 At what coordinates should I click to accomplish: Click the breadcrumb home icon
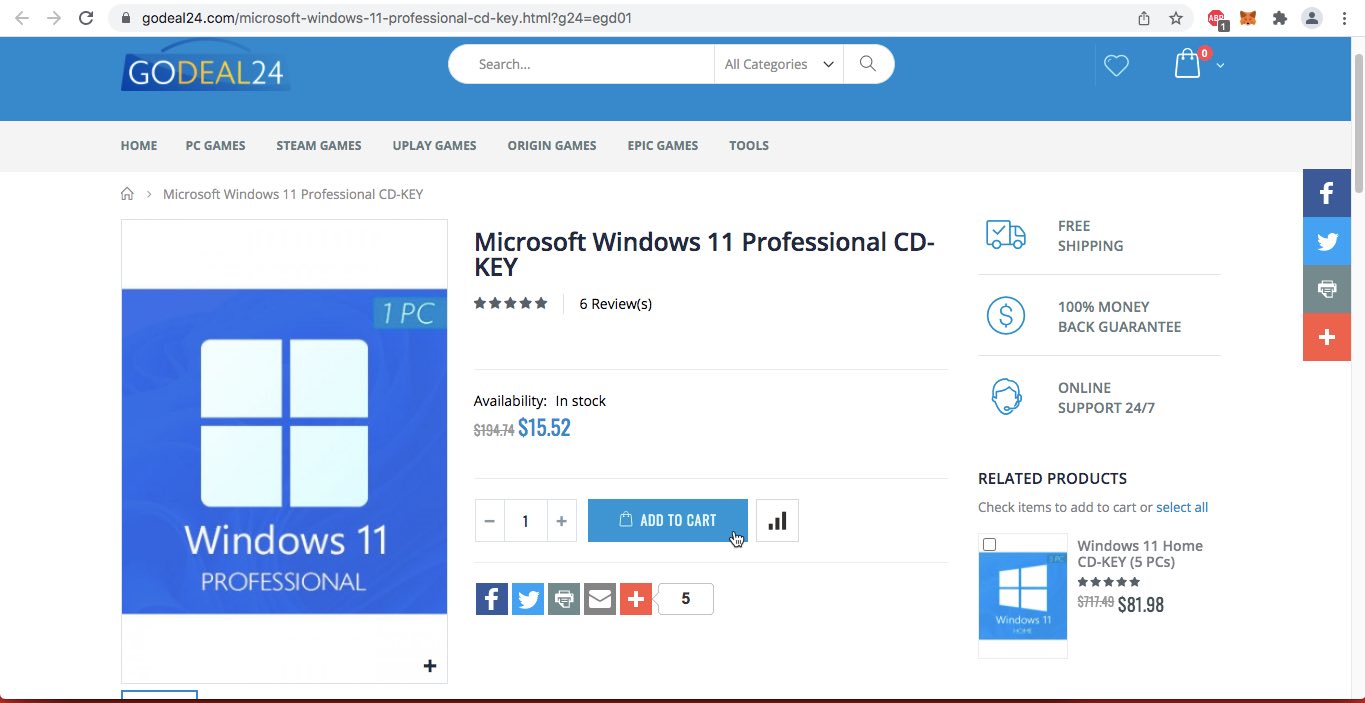[x=127, y=194]
